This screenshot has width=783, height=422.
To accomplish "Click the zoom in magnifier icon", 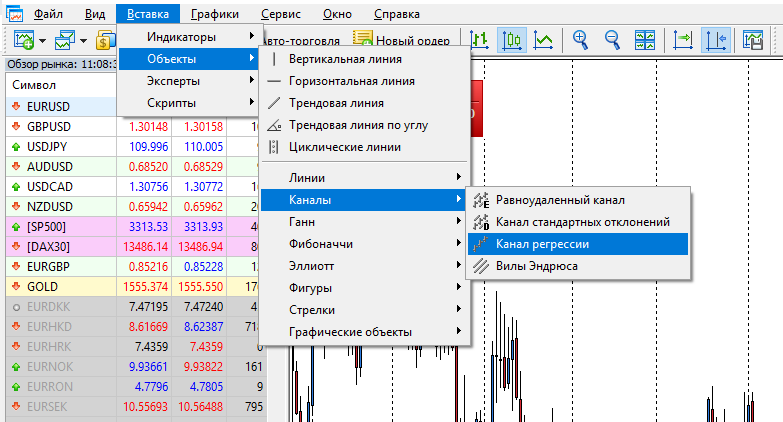I will point(580,40).
